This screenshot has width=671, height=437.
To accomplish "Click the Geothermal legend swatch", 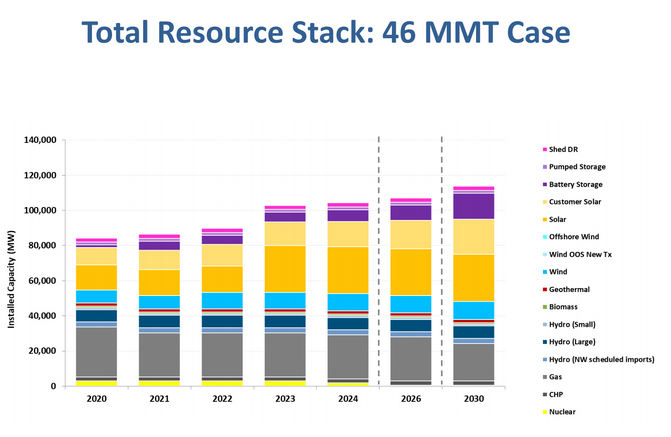I will 545,289.
